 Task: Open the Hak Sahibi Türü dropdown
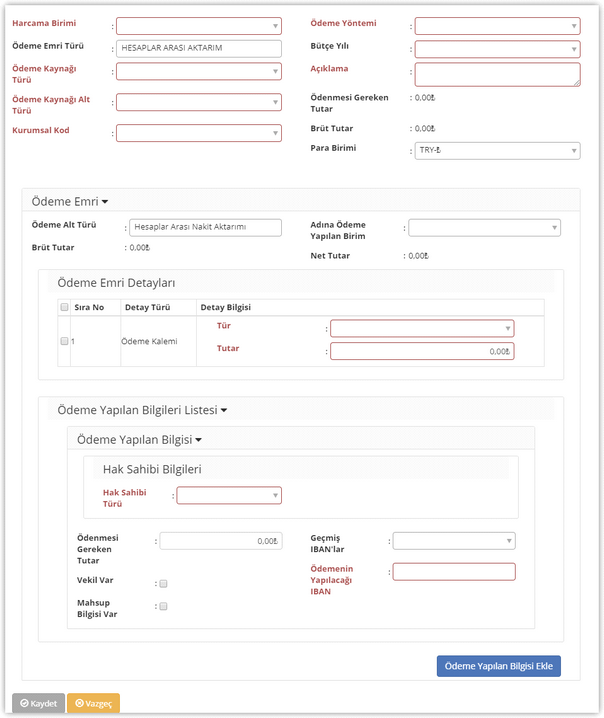point(229,495)
